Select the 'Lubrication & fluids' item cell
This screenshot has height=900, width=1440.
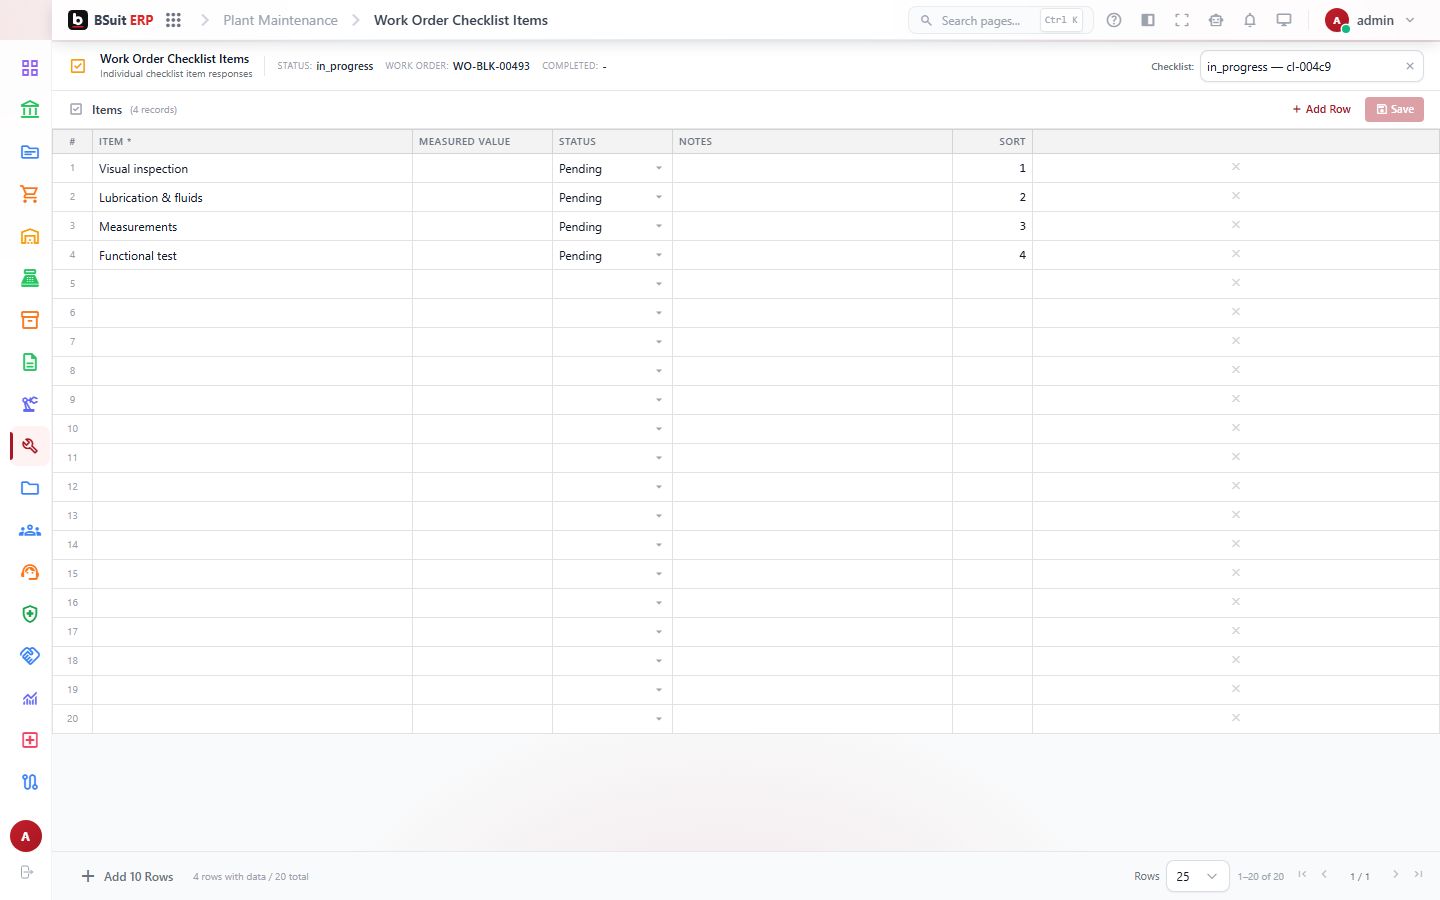(252, 197)
